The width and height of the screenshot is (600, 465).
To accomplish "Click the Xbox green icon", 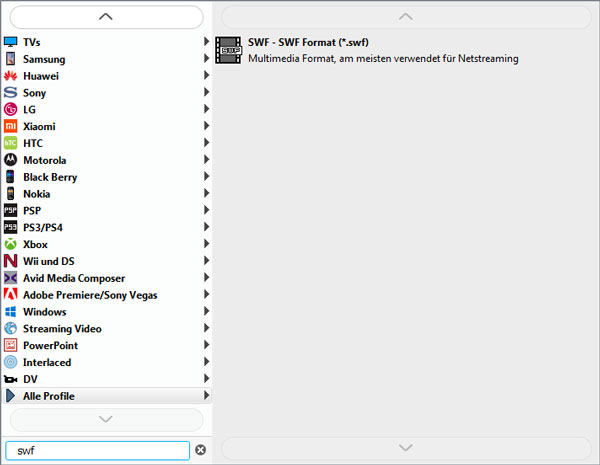I will pos(11,244).
